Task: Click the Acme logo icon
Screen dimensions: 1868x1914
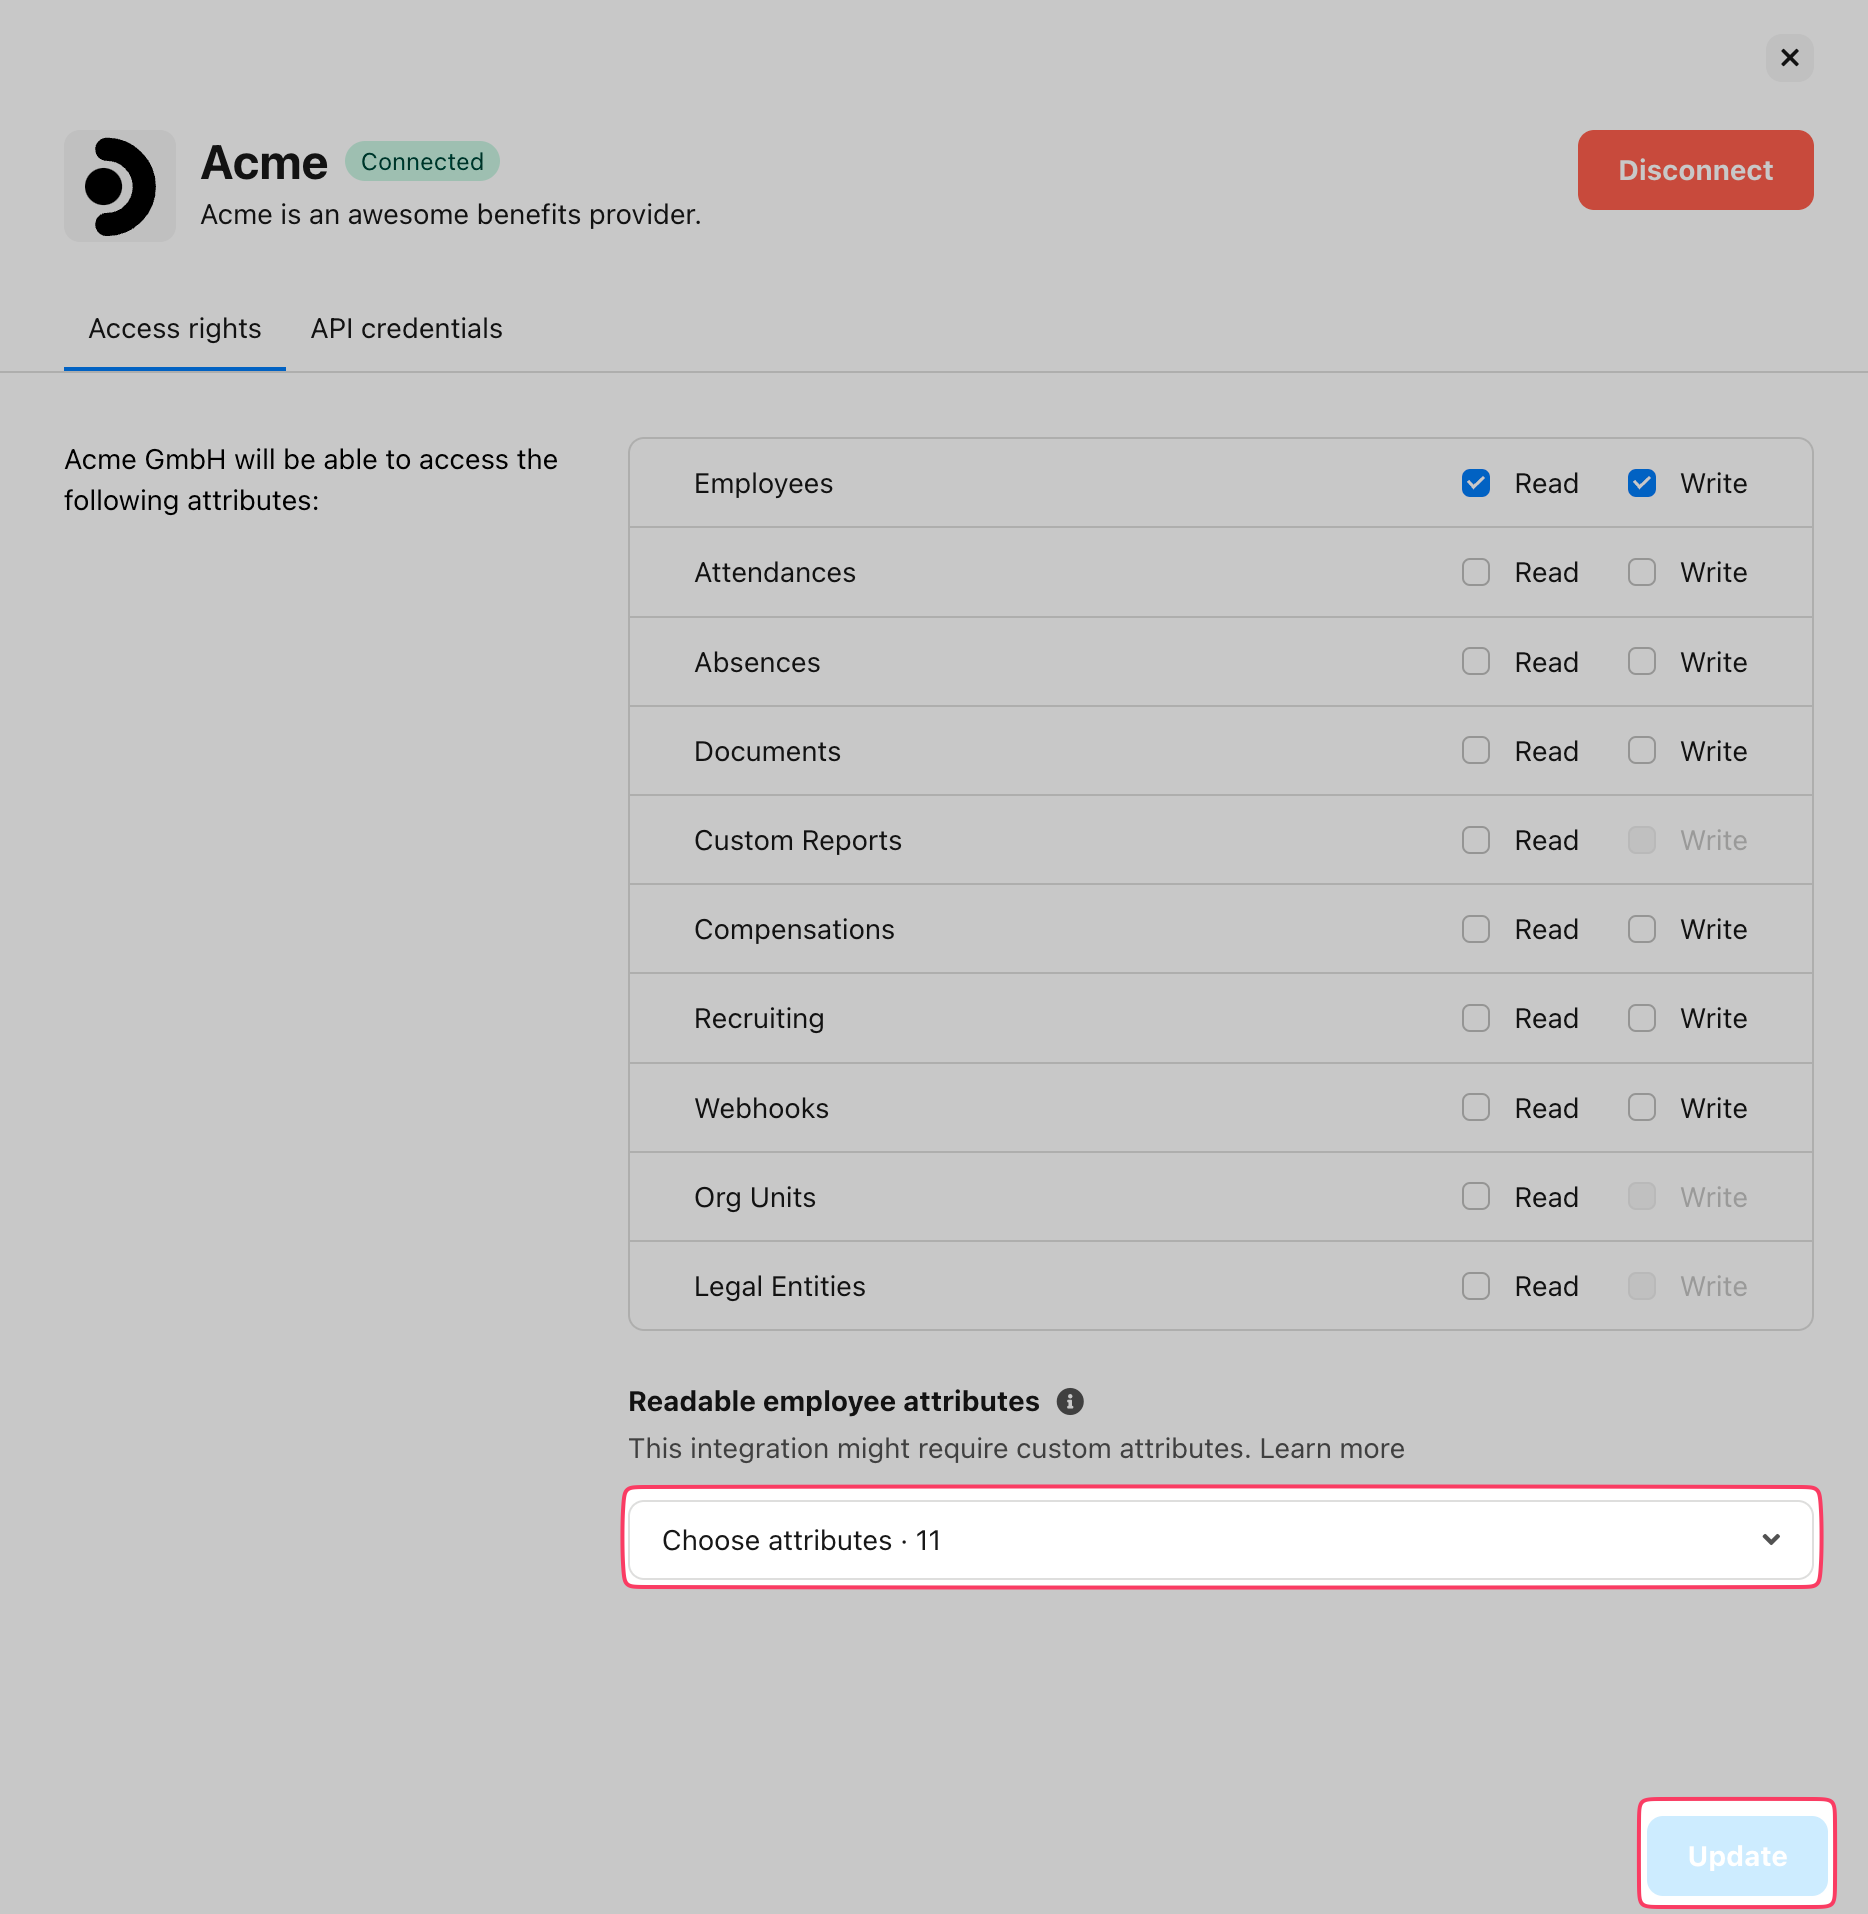Action: pos(120,186)
